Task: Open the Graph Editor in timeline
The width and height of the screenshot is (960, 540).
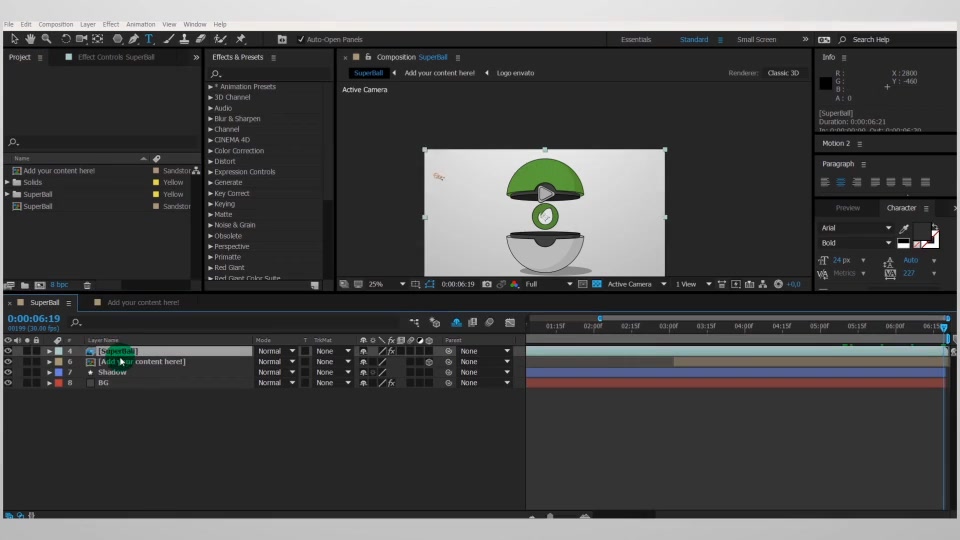Action: pyautogui.click(x=509, y=323)
